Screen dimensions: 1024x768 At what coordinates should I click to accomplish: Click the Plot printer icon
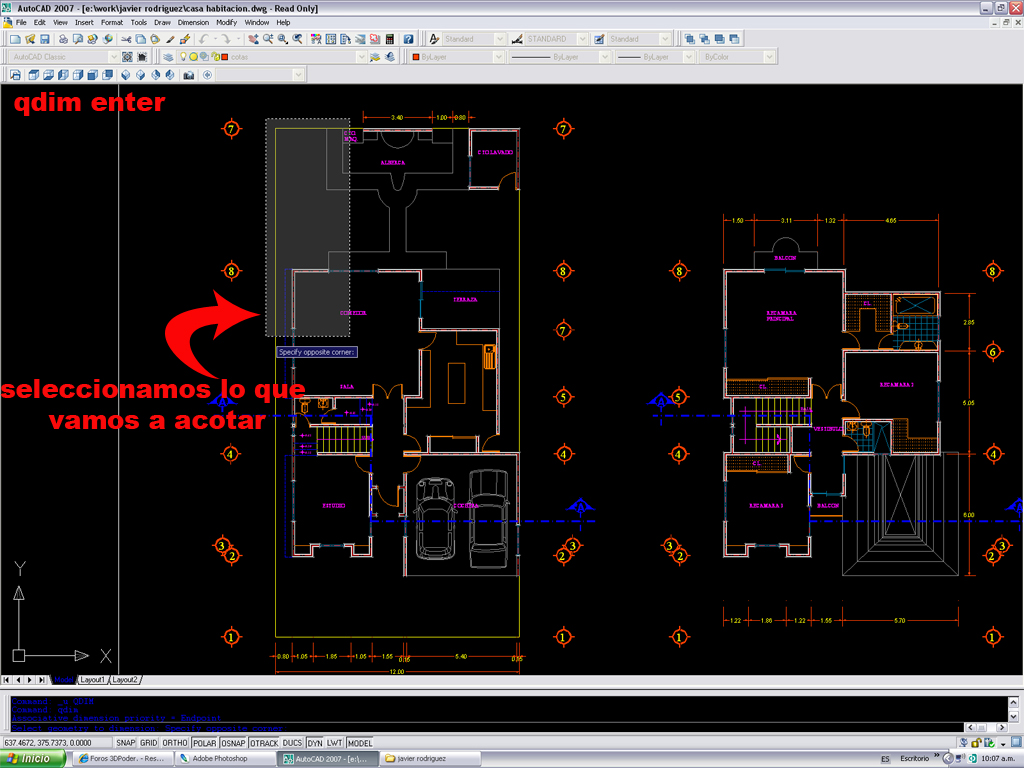(63, 39)
